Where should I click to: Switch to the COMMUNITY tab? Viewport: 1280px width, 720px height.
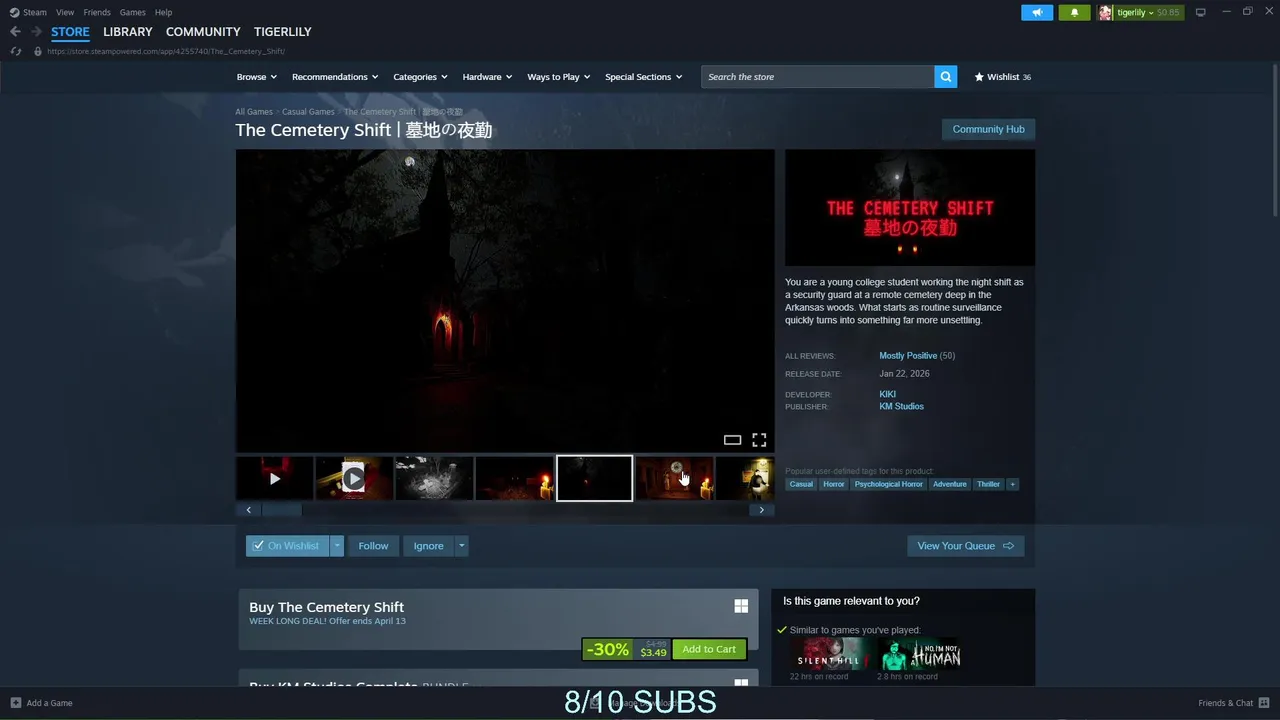[x=203, y=32]
